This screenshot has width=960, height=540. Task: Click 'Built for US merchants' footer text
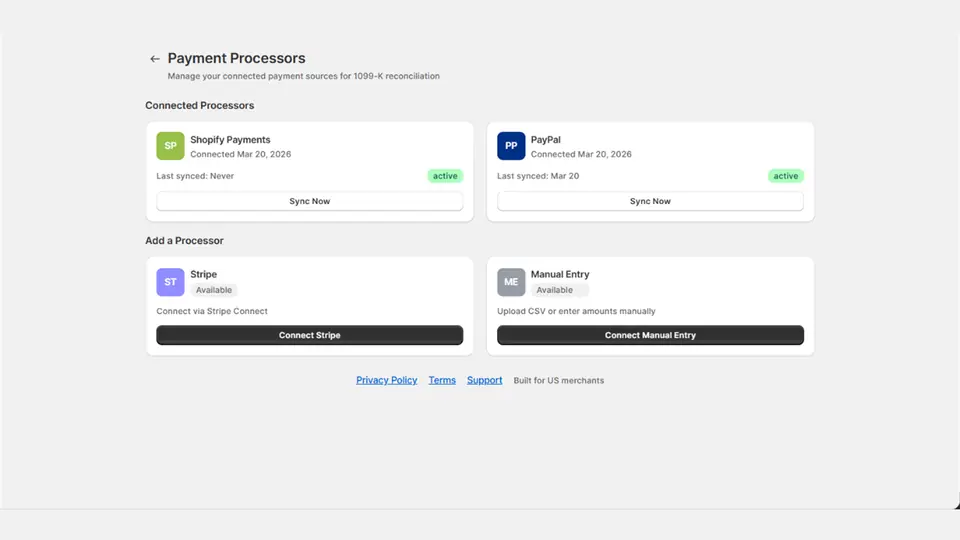558,380
